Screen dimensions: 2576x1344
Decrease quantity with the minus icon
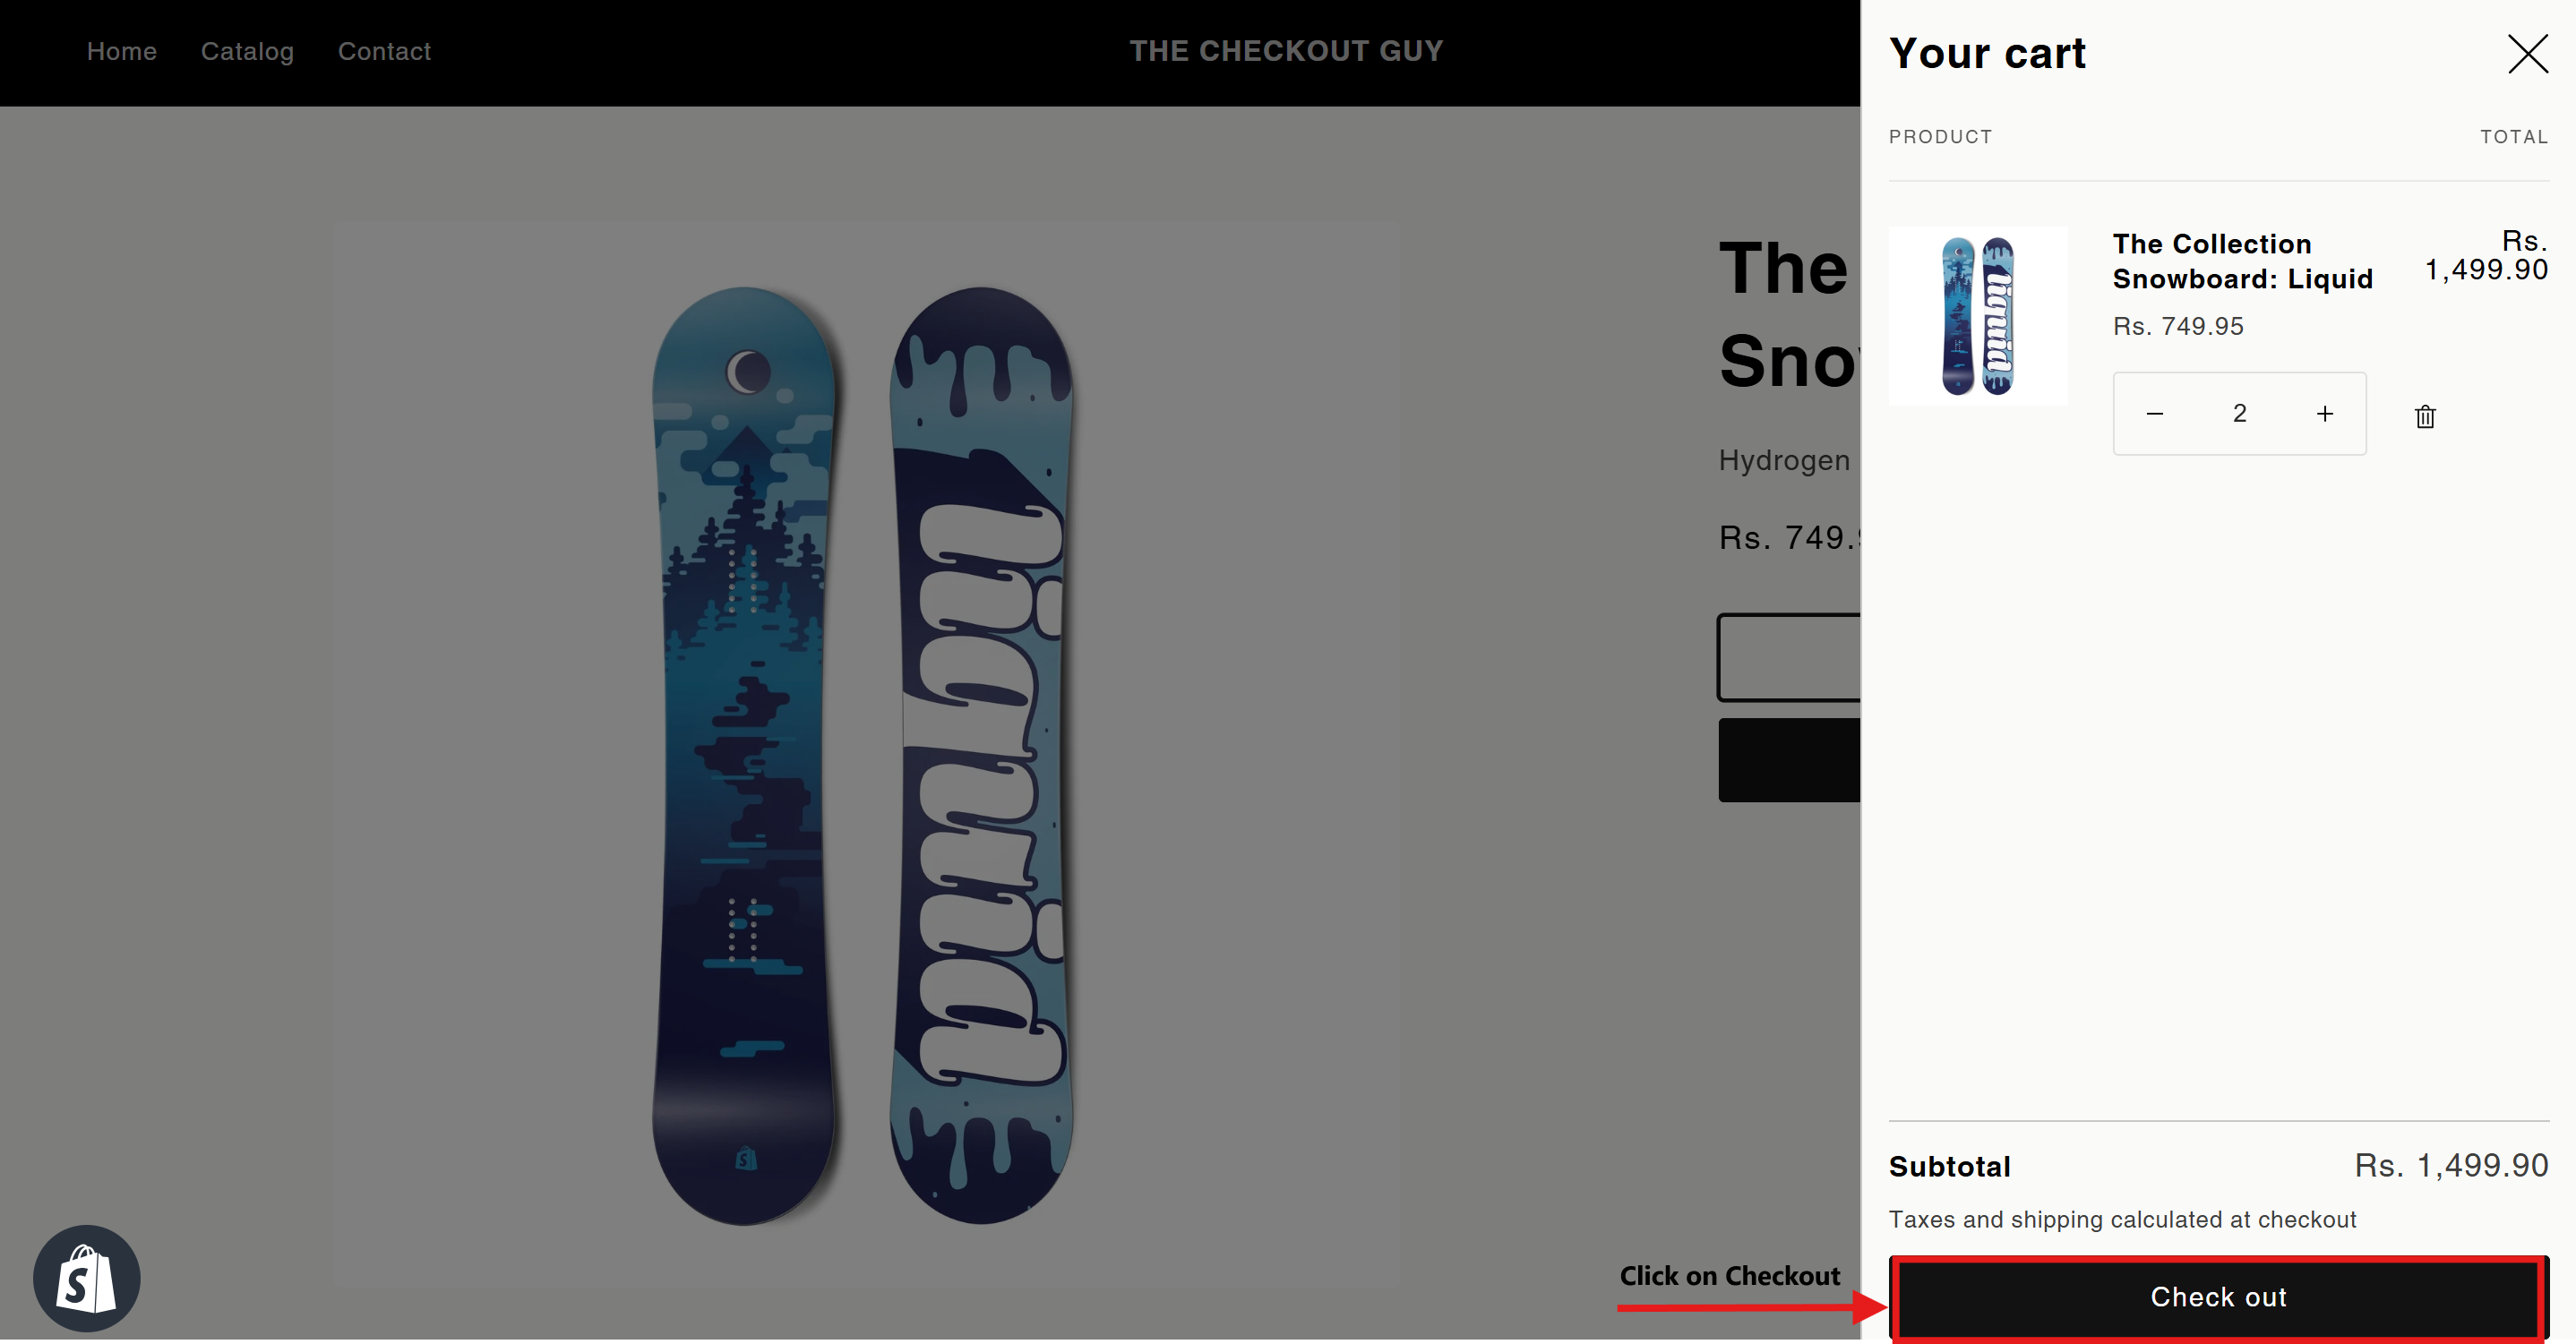[2155, 414]
